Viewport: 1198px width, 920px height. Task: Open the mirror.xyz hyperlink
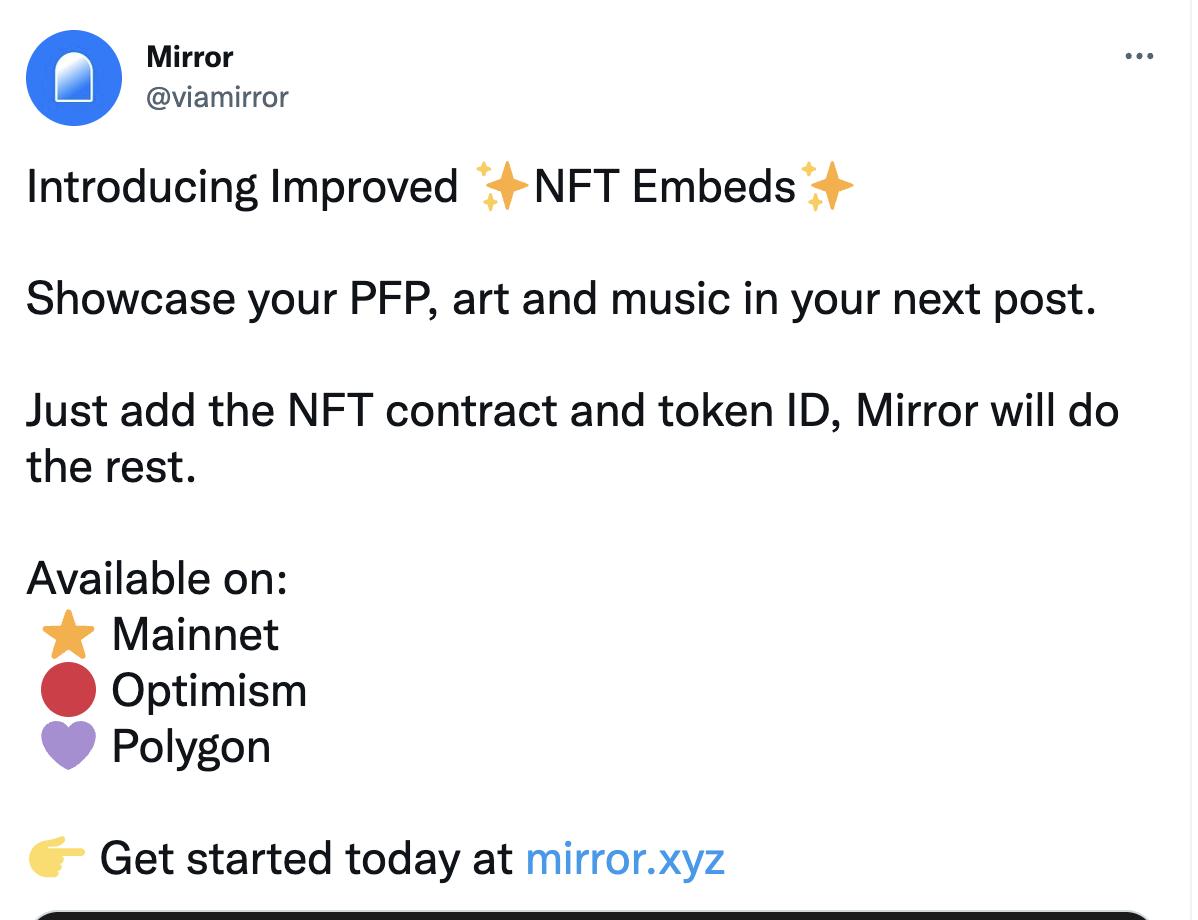coord(625,858)
